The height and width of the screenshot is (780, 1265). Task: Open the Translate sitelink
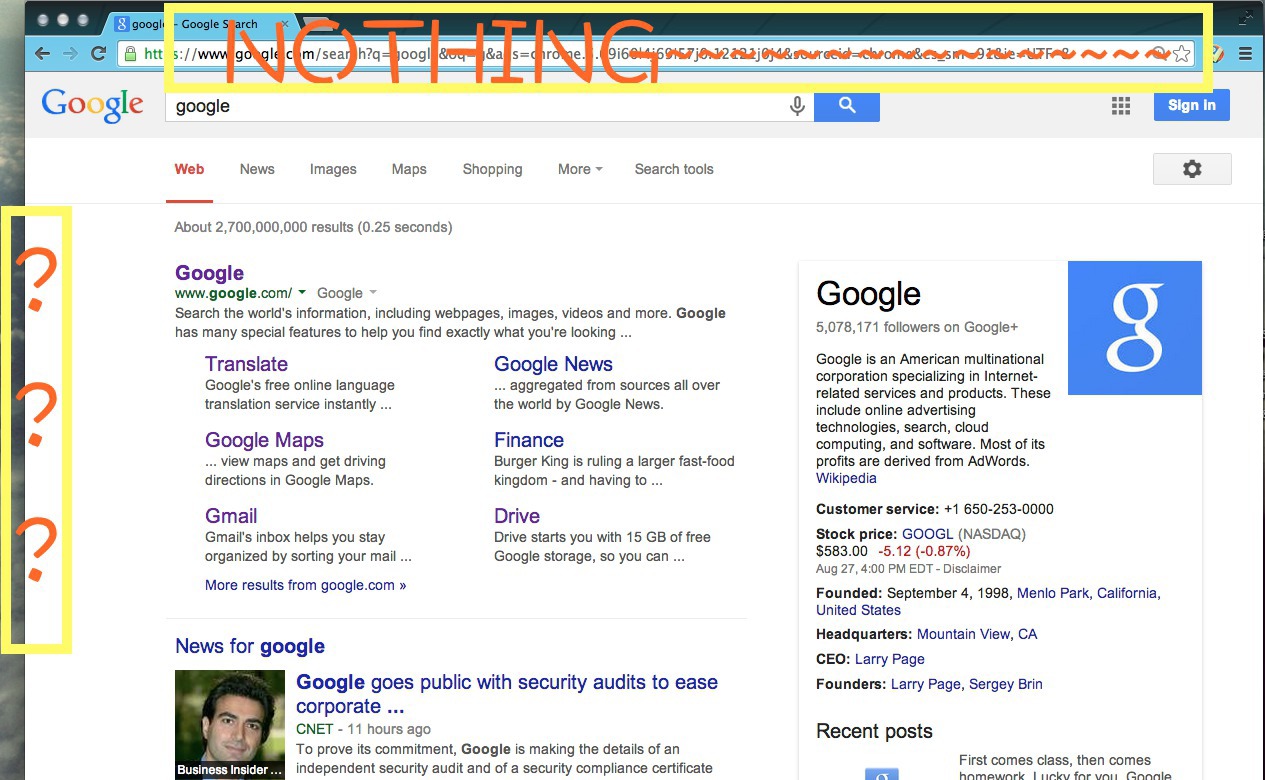[246, 364]
